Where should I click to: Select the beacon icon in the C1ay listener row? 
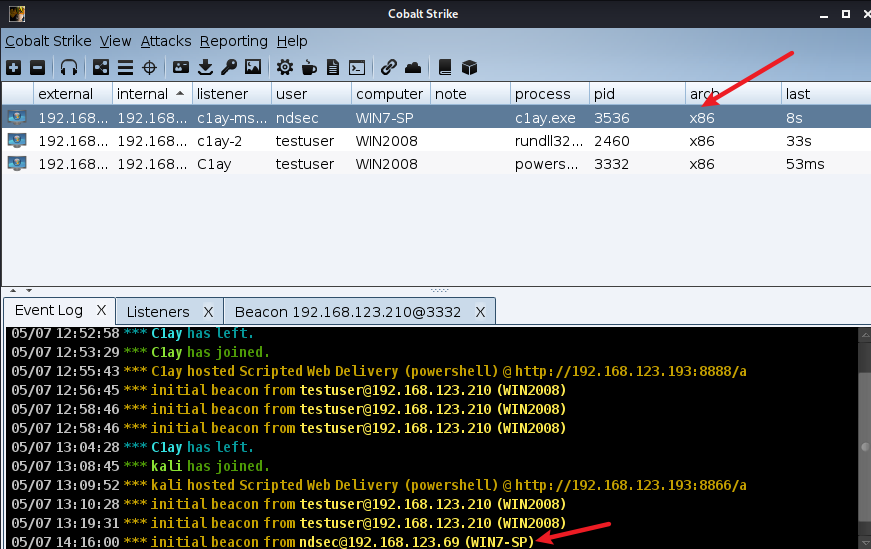[x=17, y=164]
